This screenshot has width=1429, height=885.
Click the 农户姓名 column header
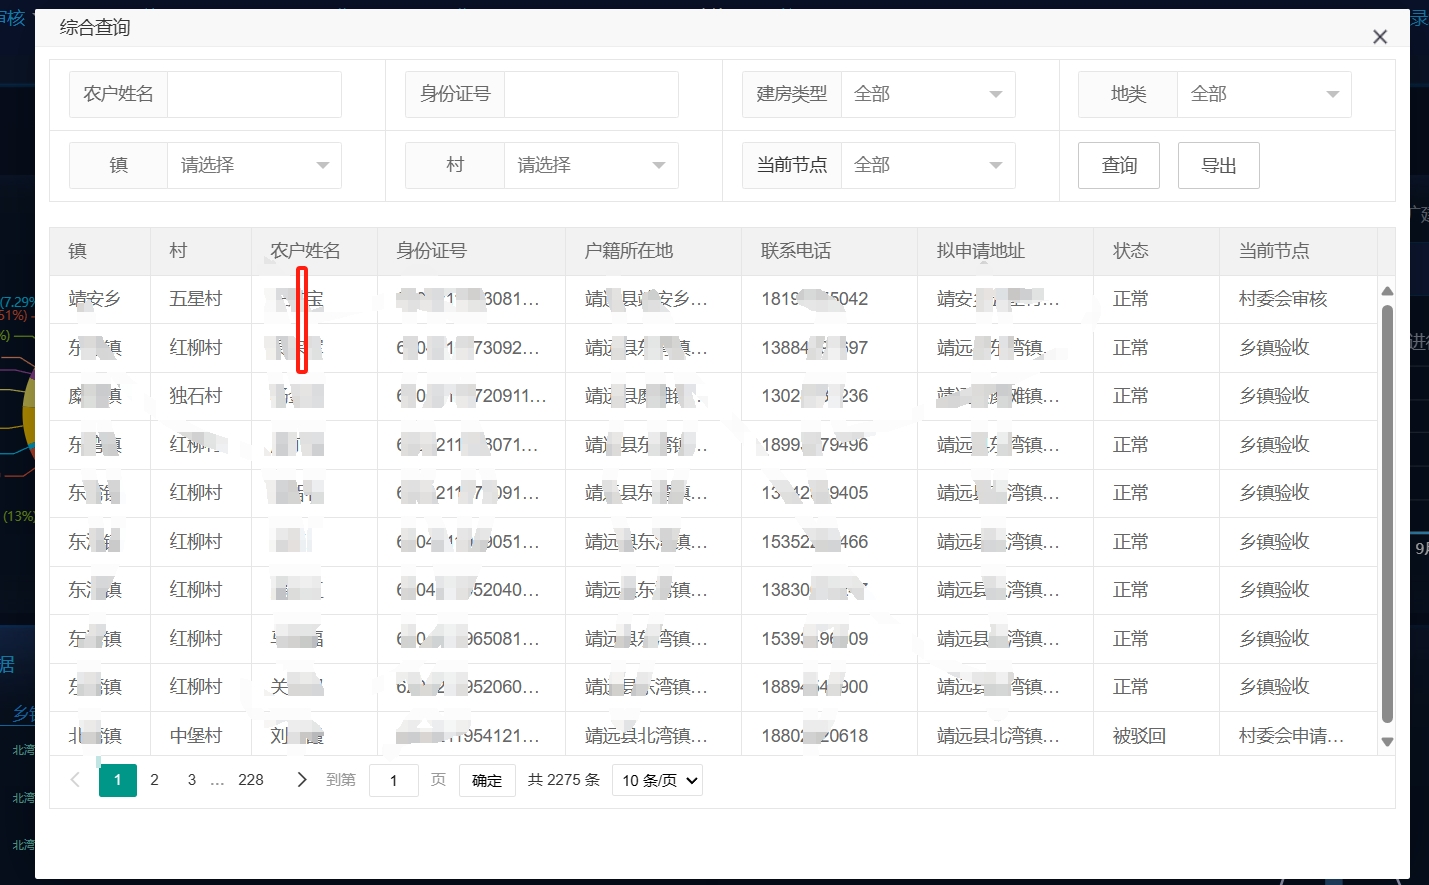[x=314, y=251]
